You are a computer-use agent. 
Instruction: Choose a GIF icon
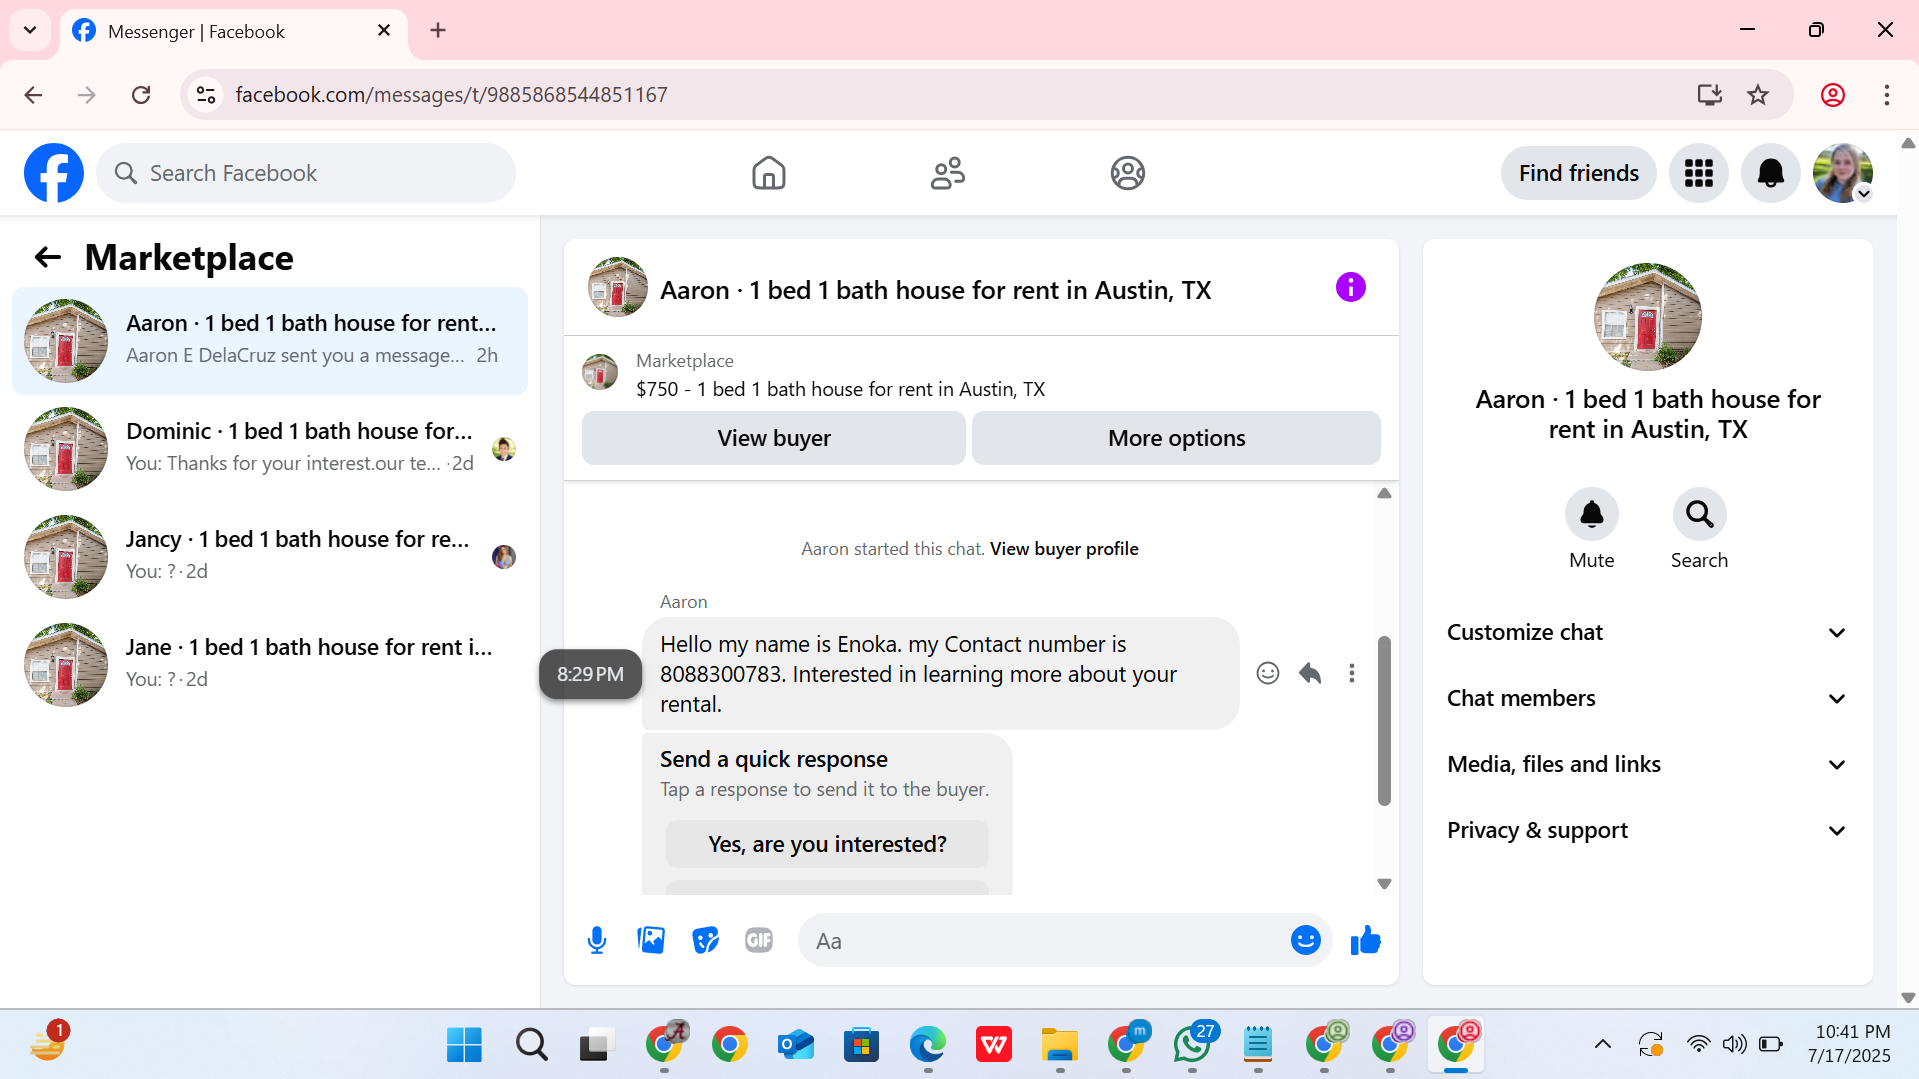coord(759,940)
